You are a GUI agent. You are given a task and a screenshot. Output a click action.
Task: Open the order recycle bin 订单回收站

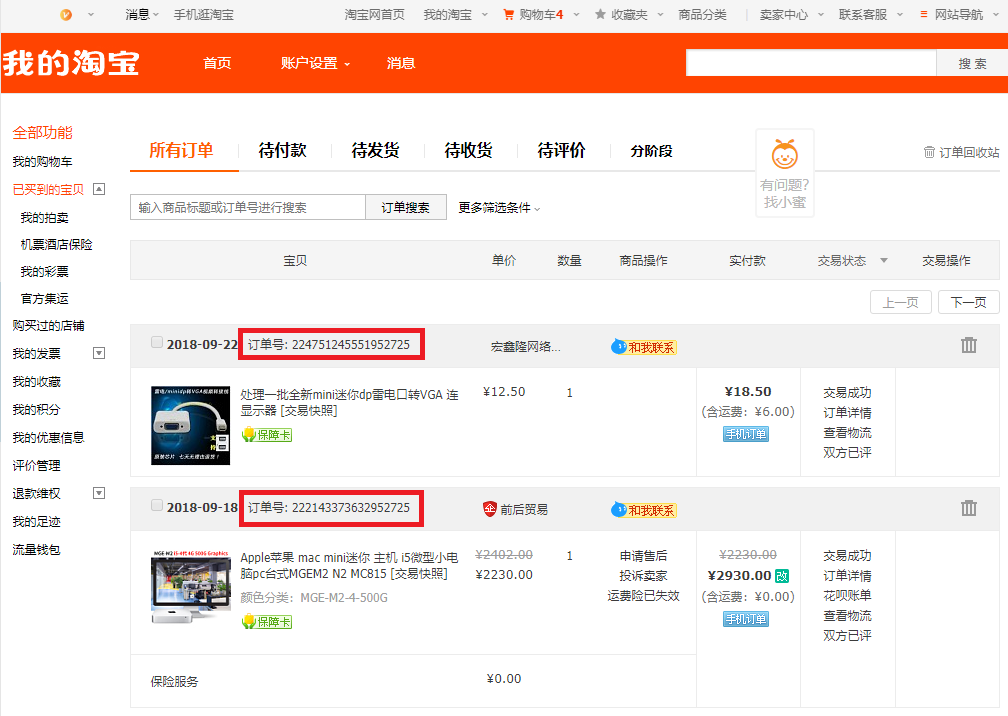tap(961, 152)
